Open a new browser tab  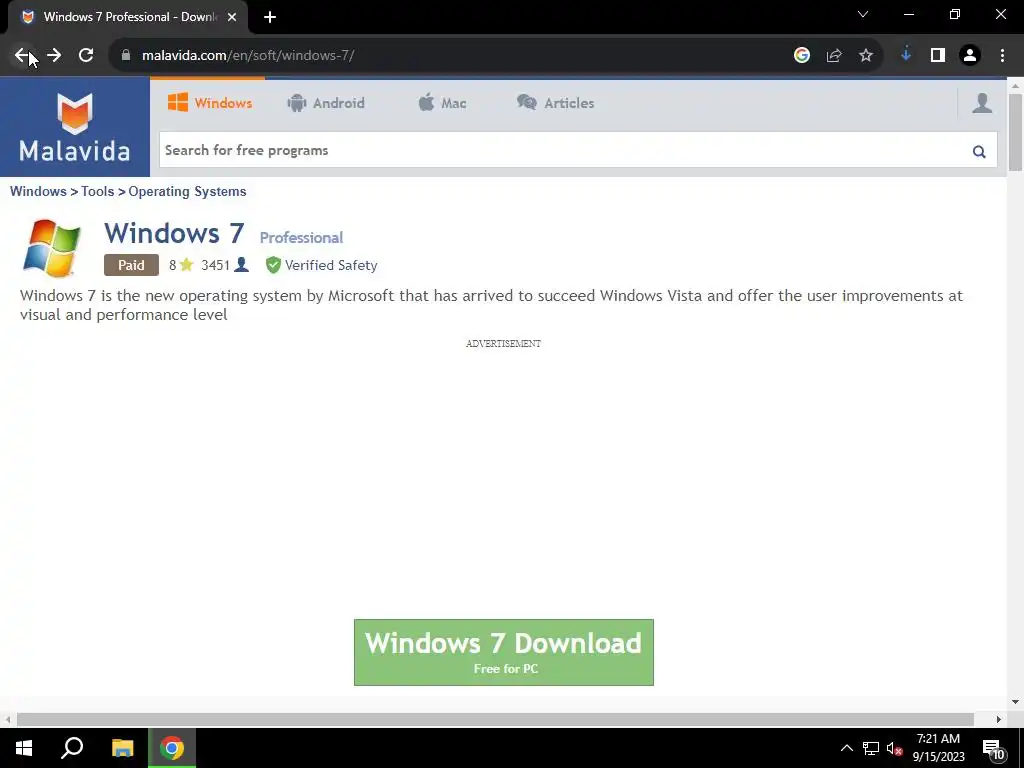tap(270, 18)
